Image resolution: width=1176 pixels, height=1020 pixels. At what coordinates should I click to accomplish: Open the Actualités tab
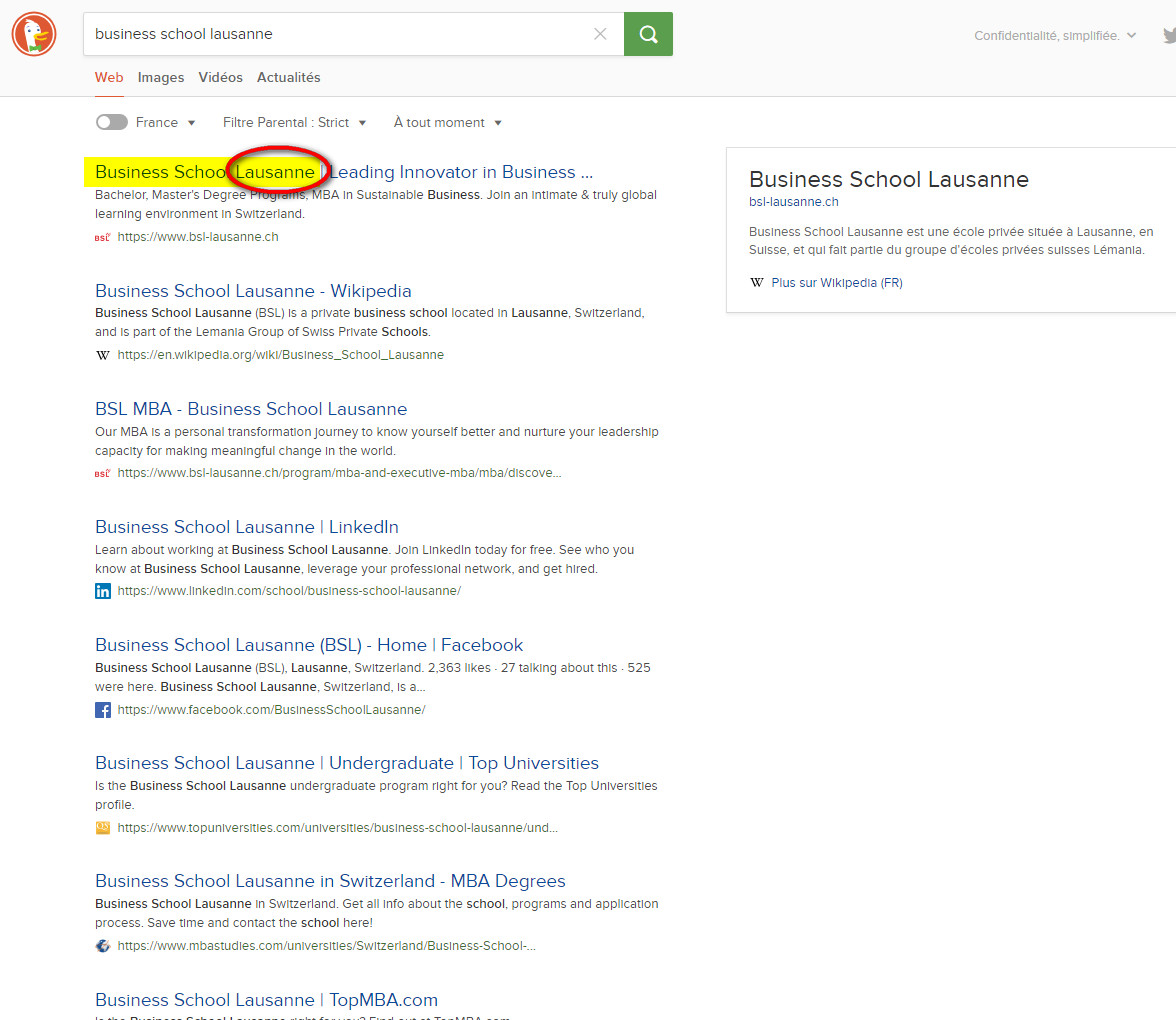(288, 77)
